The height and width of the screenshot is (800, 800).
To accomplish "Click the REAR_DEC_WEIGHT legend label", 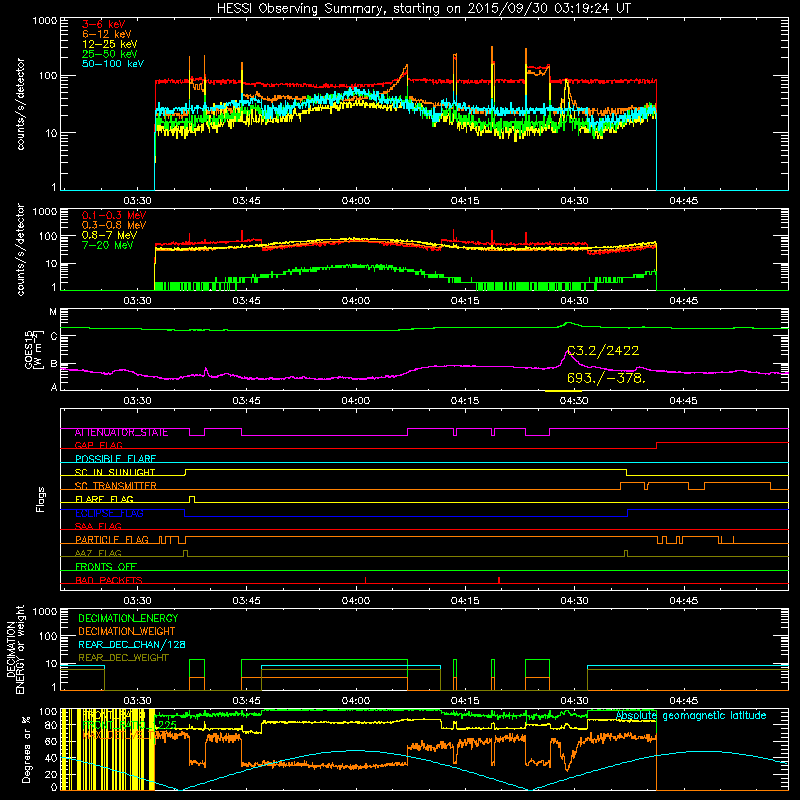I will tap(123, 658).
